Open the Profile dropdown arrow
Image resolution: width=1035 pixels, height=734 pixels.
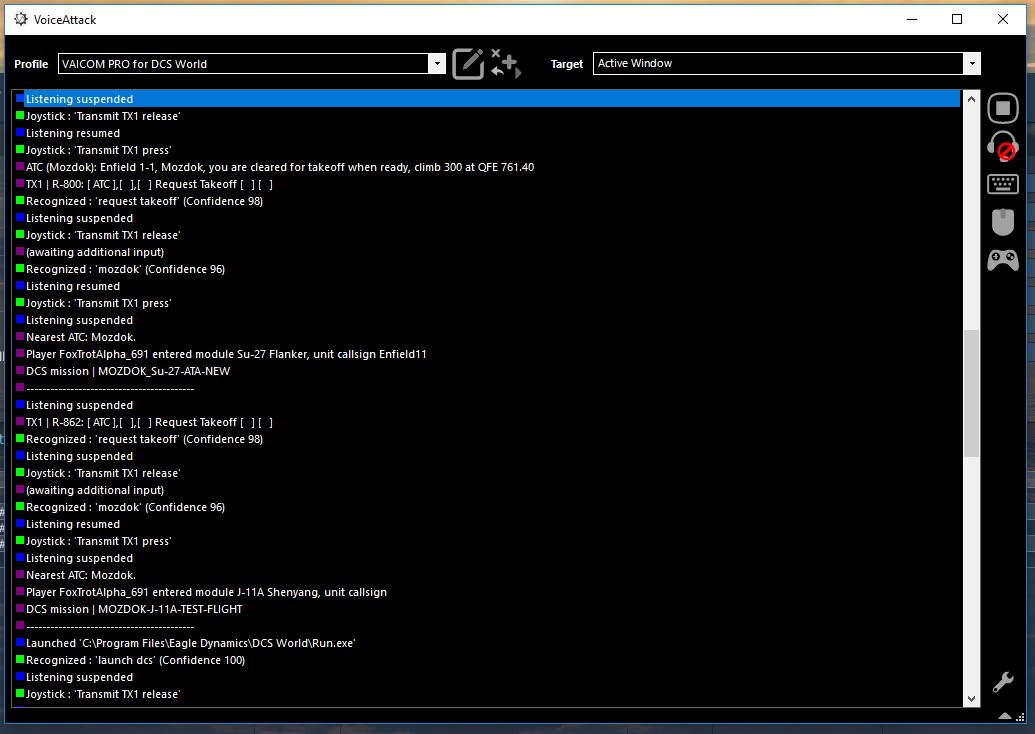[437, 64]
